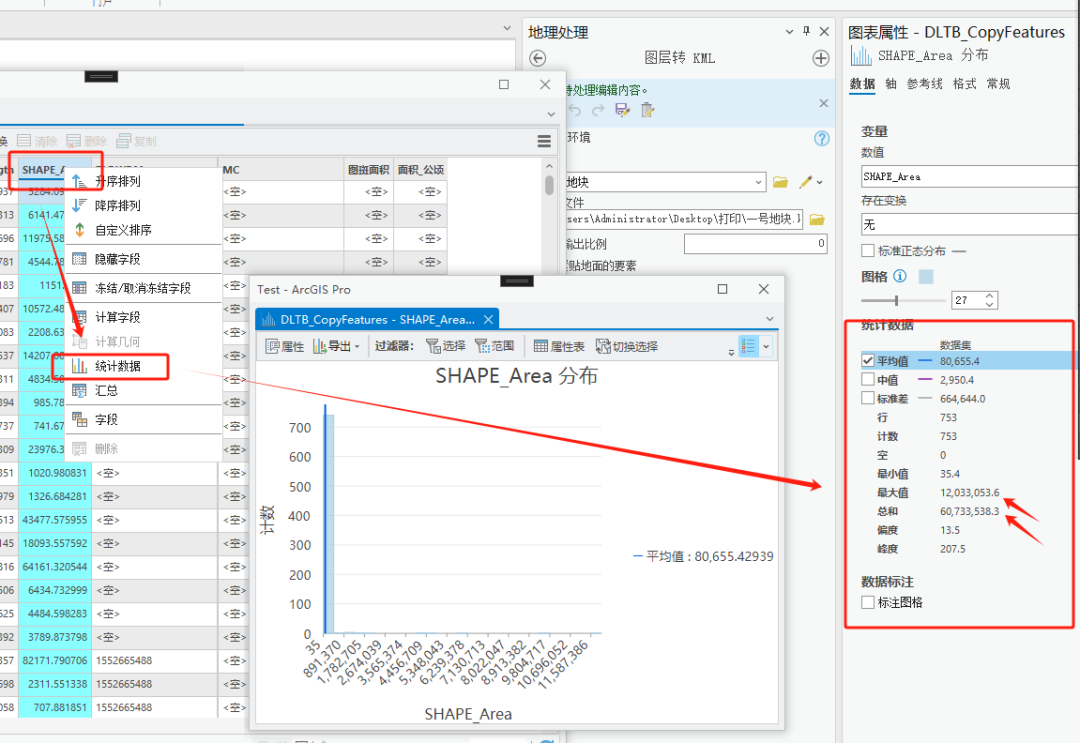Open the sketch tool dropdown arrow
The image size is (1080, 743).
820,182
